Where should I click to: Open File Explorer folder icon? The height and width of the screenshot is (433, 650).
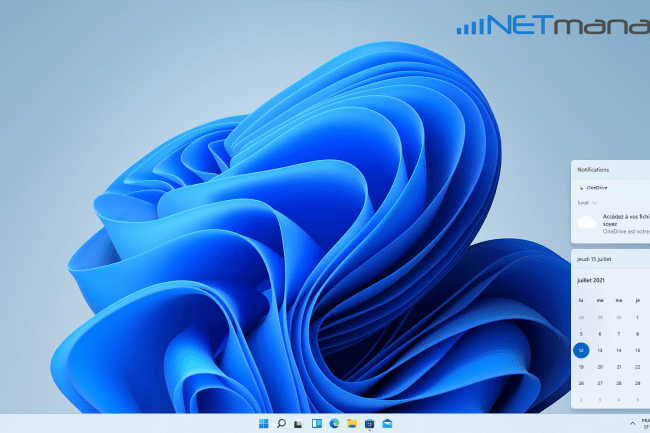tap(352, 424)
